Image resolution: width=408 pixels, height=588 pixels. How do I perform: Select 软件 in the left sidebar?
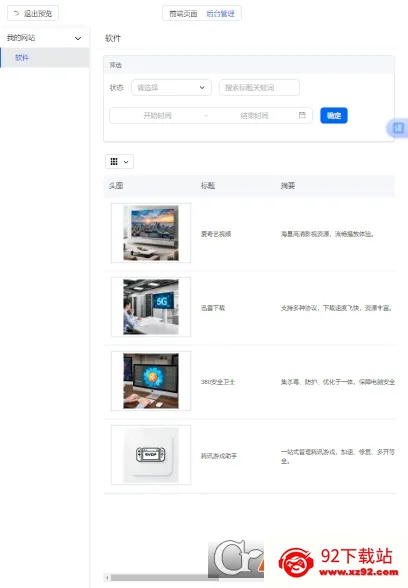click(44, 57)
